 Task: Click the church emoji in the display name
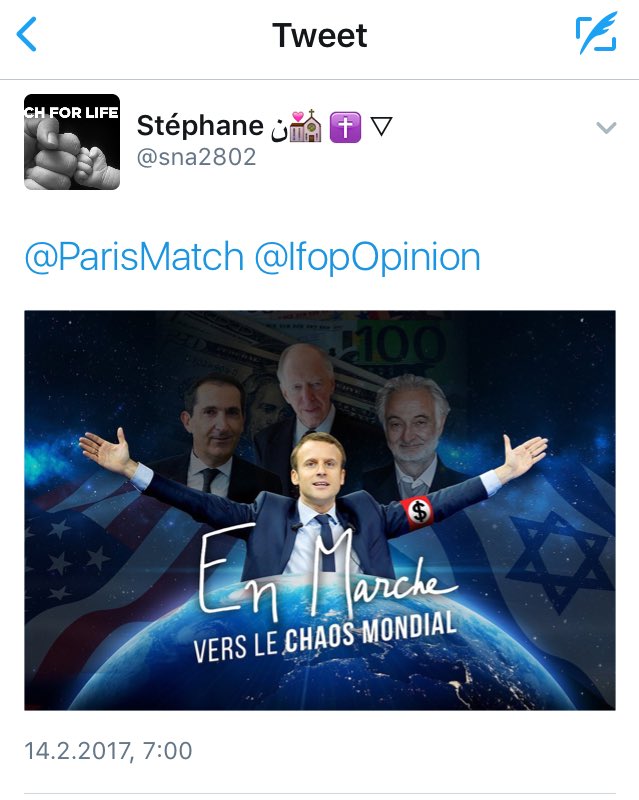click(306, 126)
